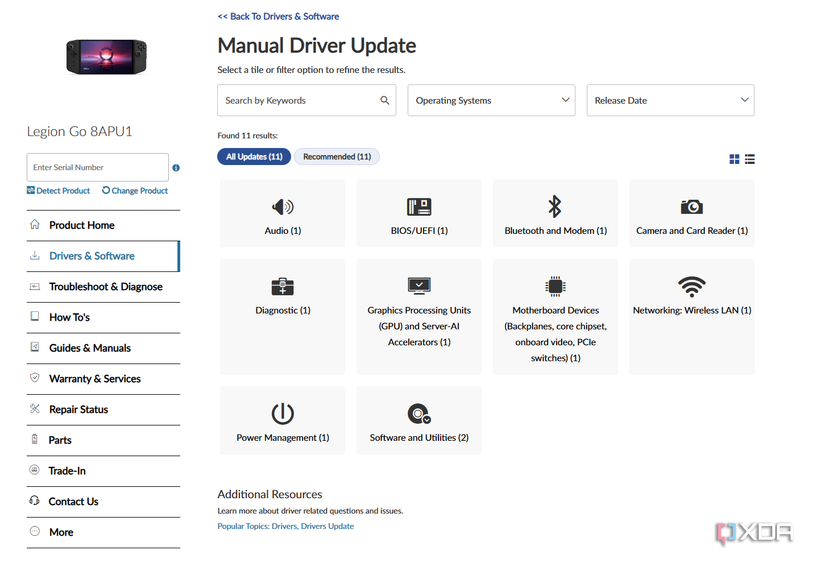Click the search magnifier icon
The height and width of the screenshot is (578, 825).
[x=385, y=100]
